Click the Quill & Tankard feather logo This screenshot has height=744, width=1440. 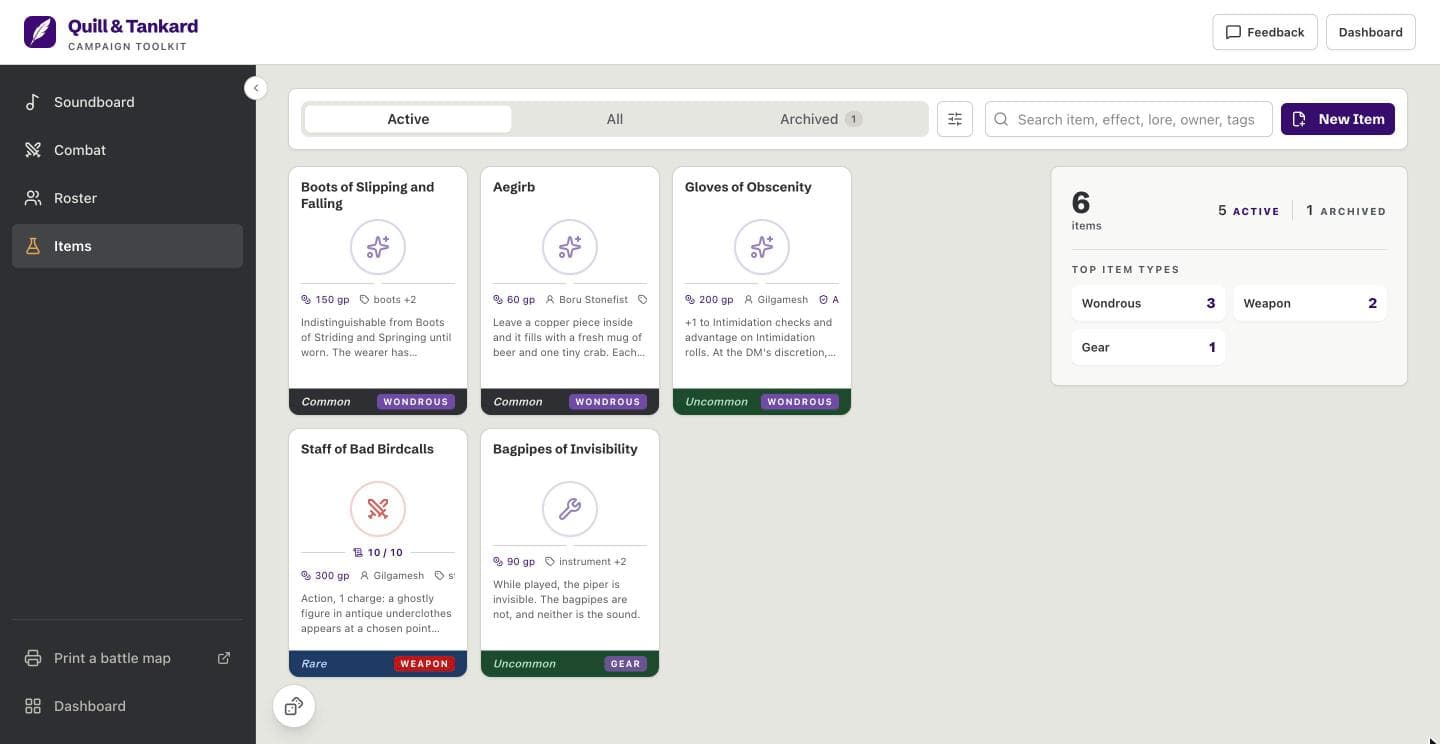click(x=40, y=32)
